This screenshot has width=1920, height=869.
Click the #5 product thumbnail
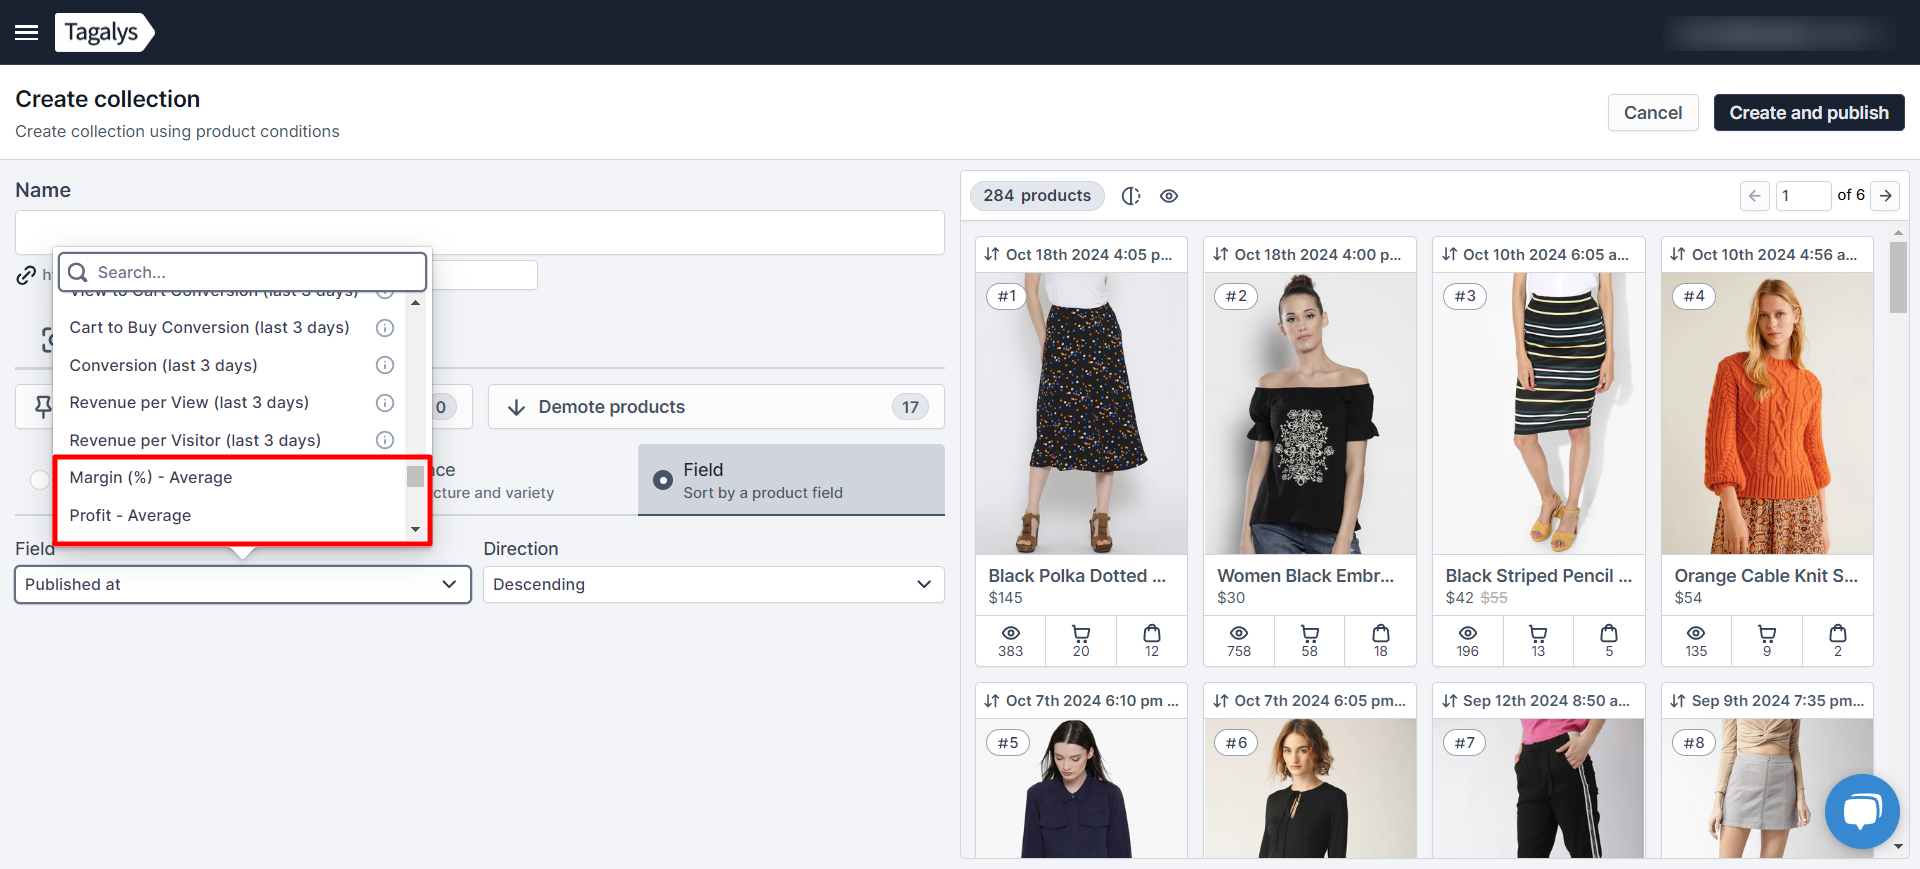pyautogui.click(x=1081, y=788)
